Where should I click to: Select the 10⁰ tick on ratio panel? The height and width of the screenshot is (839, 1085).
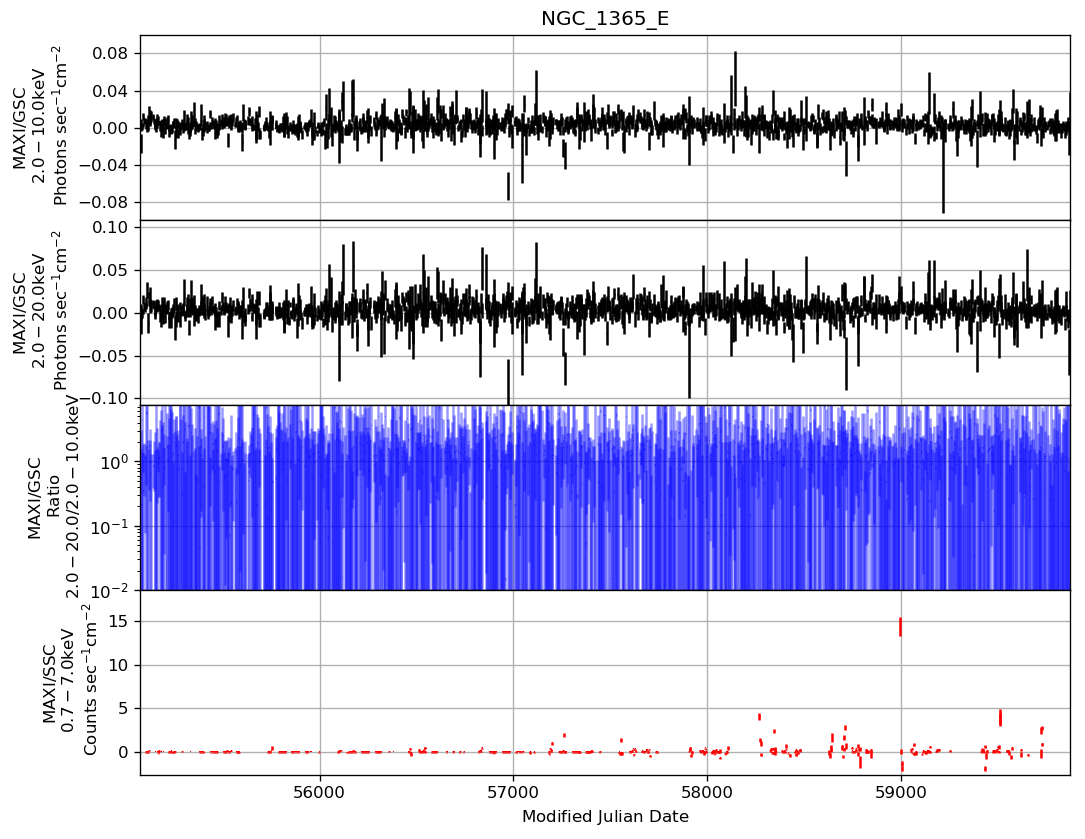tap(115, 460)
